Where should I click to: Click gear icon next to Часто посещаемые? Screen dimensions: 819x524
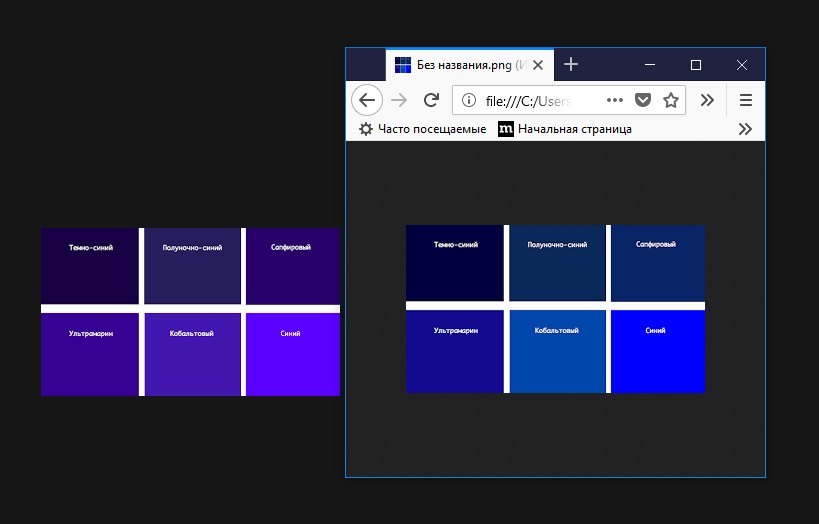tap(366, 129)
